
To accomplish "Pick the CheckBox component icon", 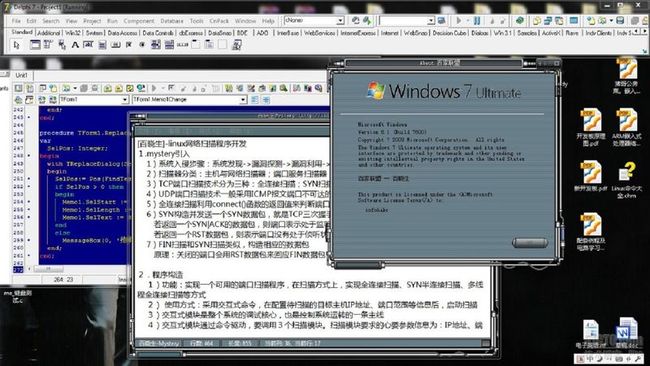I will point(129,45).
